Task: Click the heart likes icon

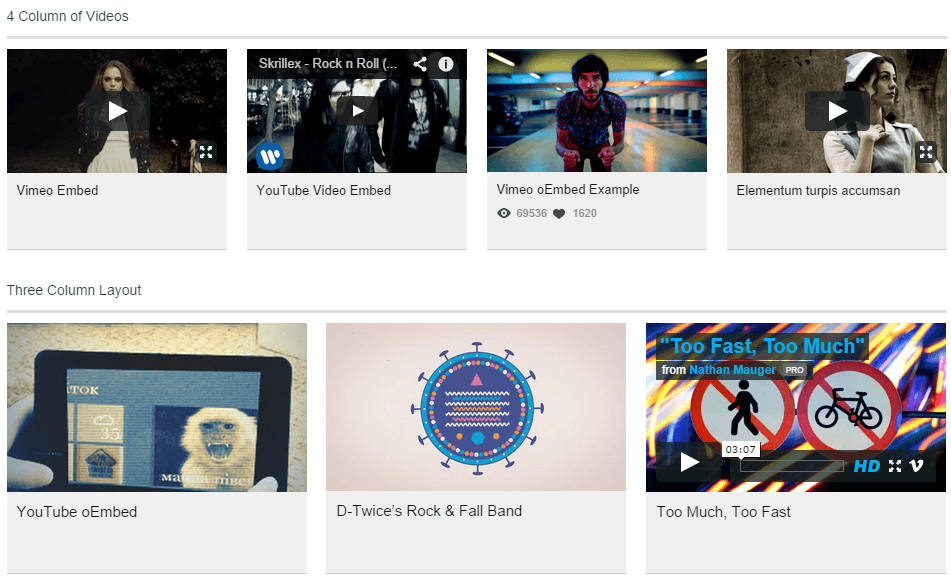Action: 559,214
